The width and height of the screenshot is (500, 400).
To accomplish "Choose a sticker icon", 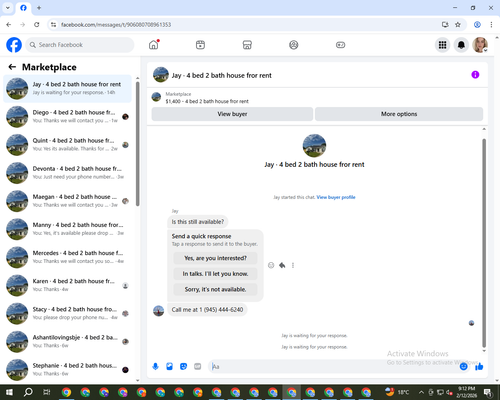I will [x=183, y=367].
